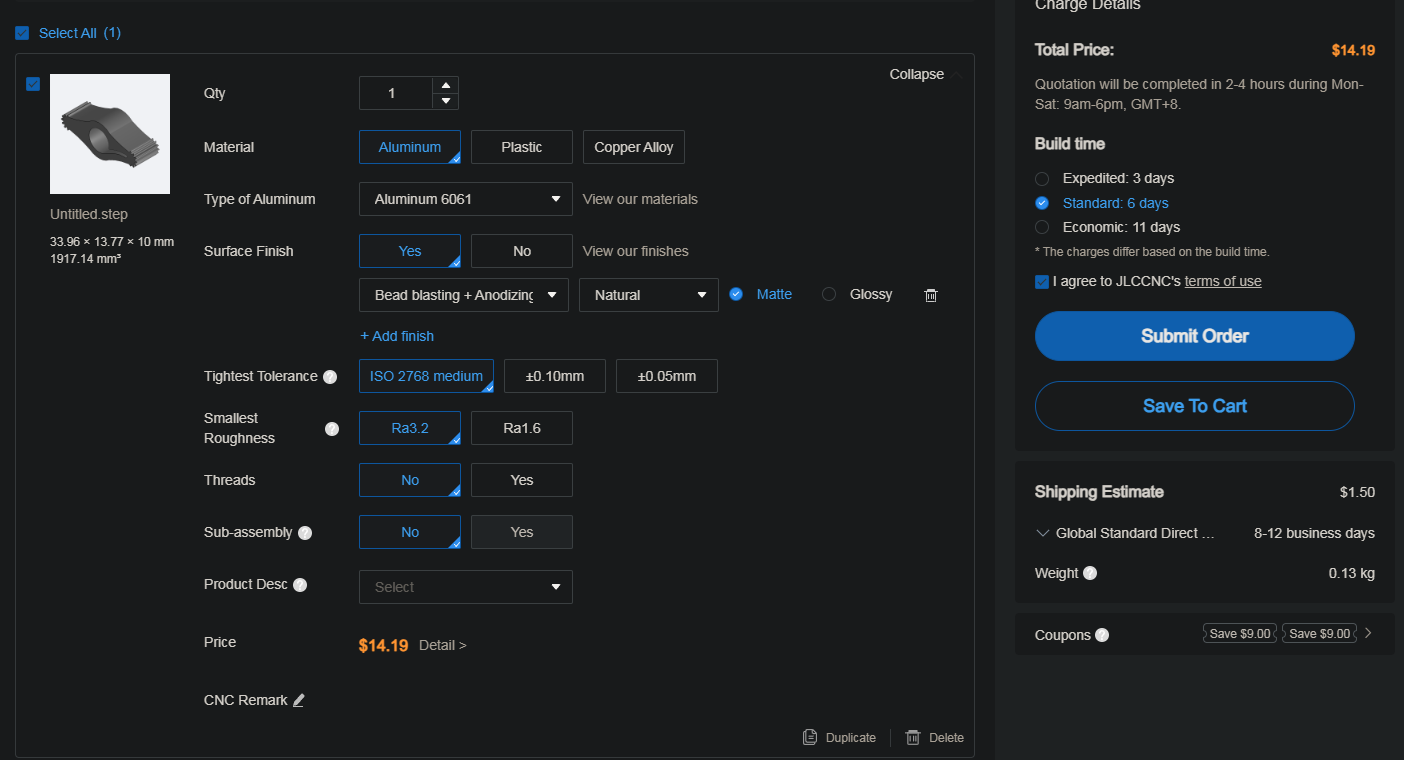Click the Untitled.step part thumbnail
The image size is (1404, 760).
click(110, 134)
